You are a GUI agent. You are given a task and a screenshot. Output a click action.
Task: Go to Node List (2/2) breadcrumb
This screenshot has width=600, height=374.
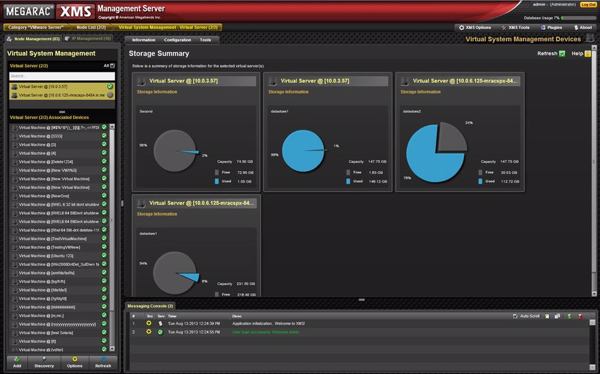[91, 28]
